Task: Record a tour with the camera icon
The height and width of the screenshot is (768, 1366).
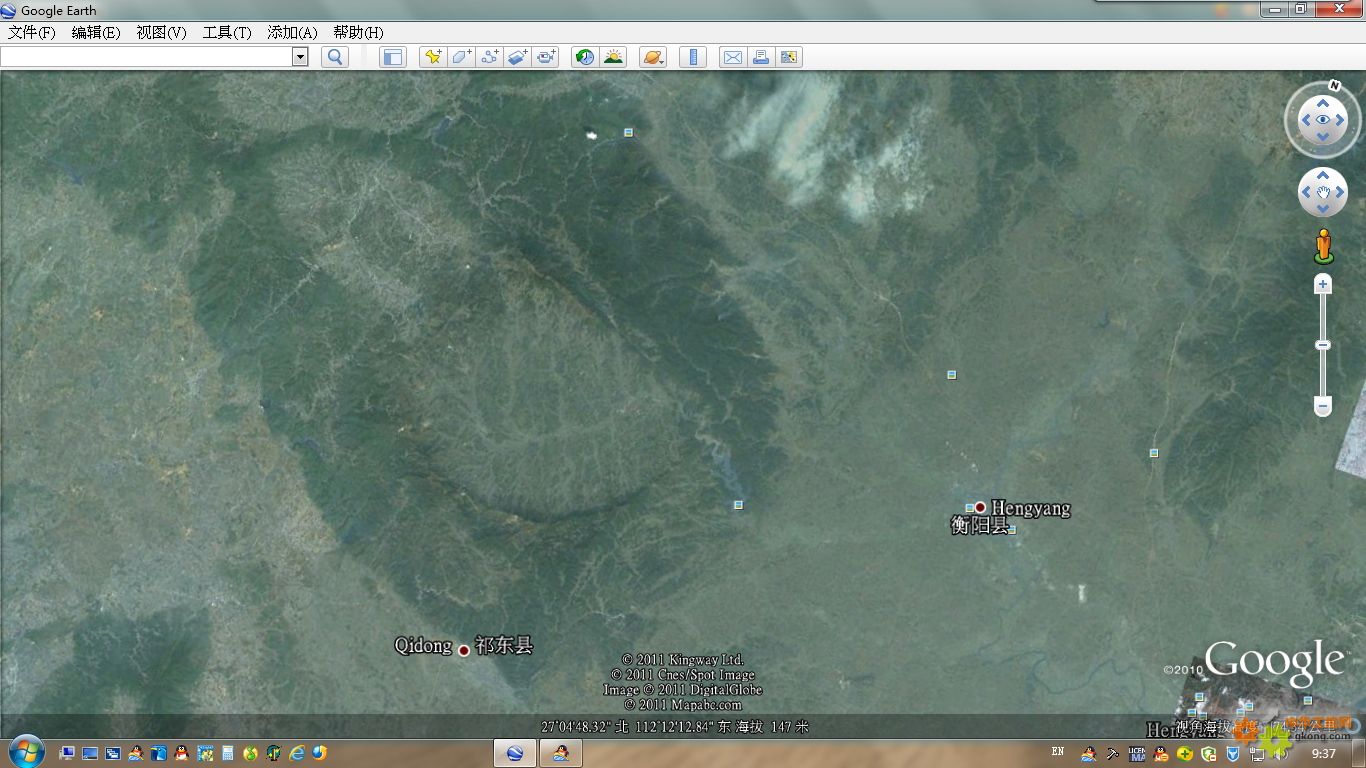Action: tap(545, 57)
